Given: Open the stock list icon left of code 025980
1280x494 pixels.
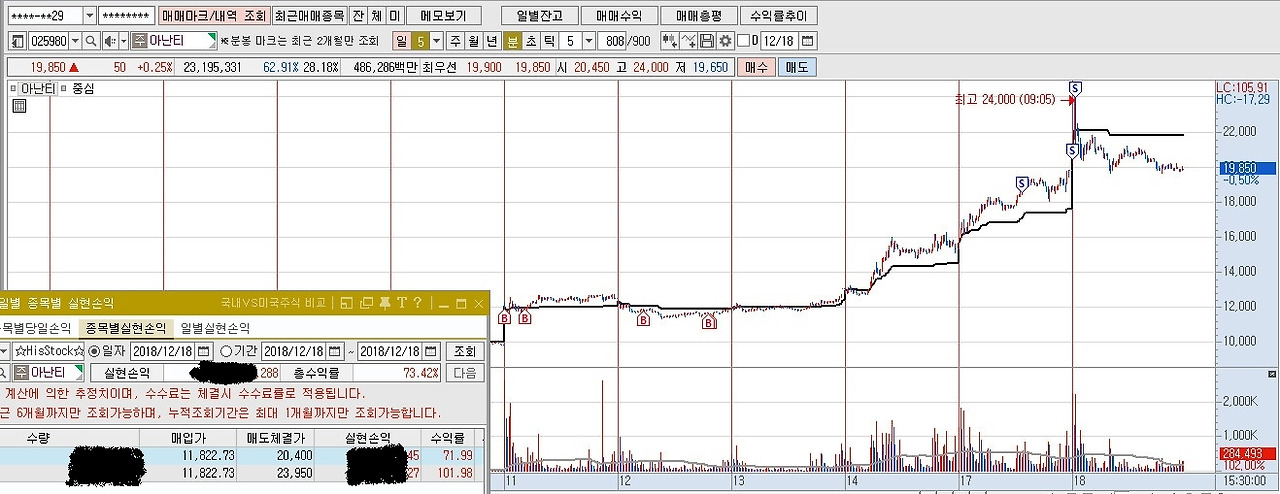Looking at the screenshot, I should [x=17, y=41].
